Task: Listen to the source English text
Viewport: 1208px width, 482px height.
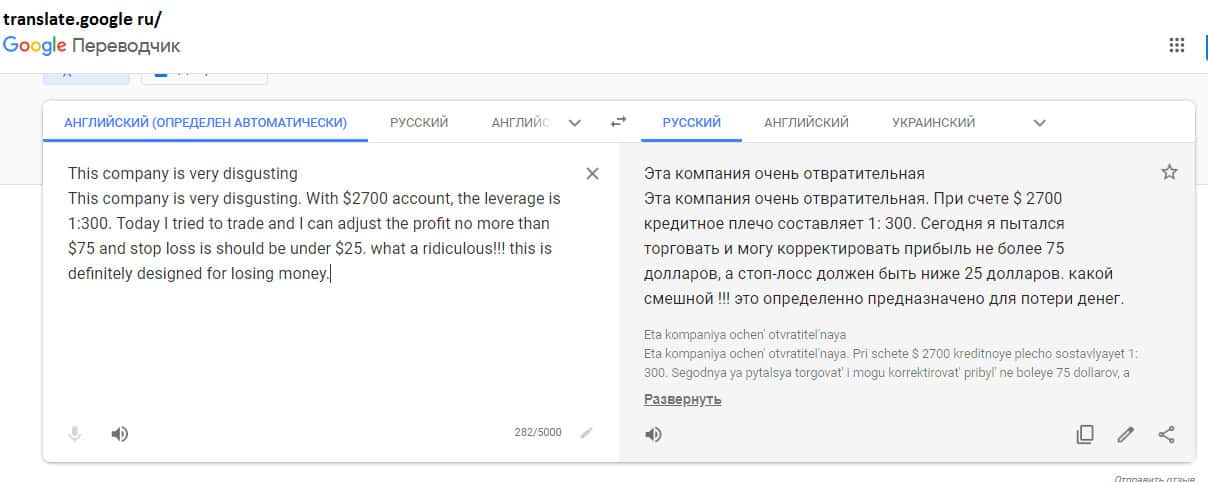Action: coord(120,434)
